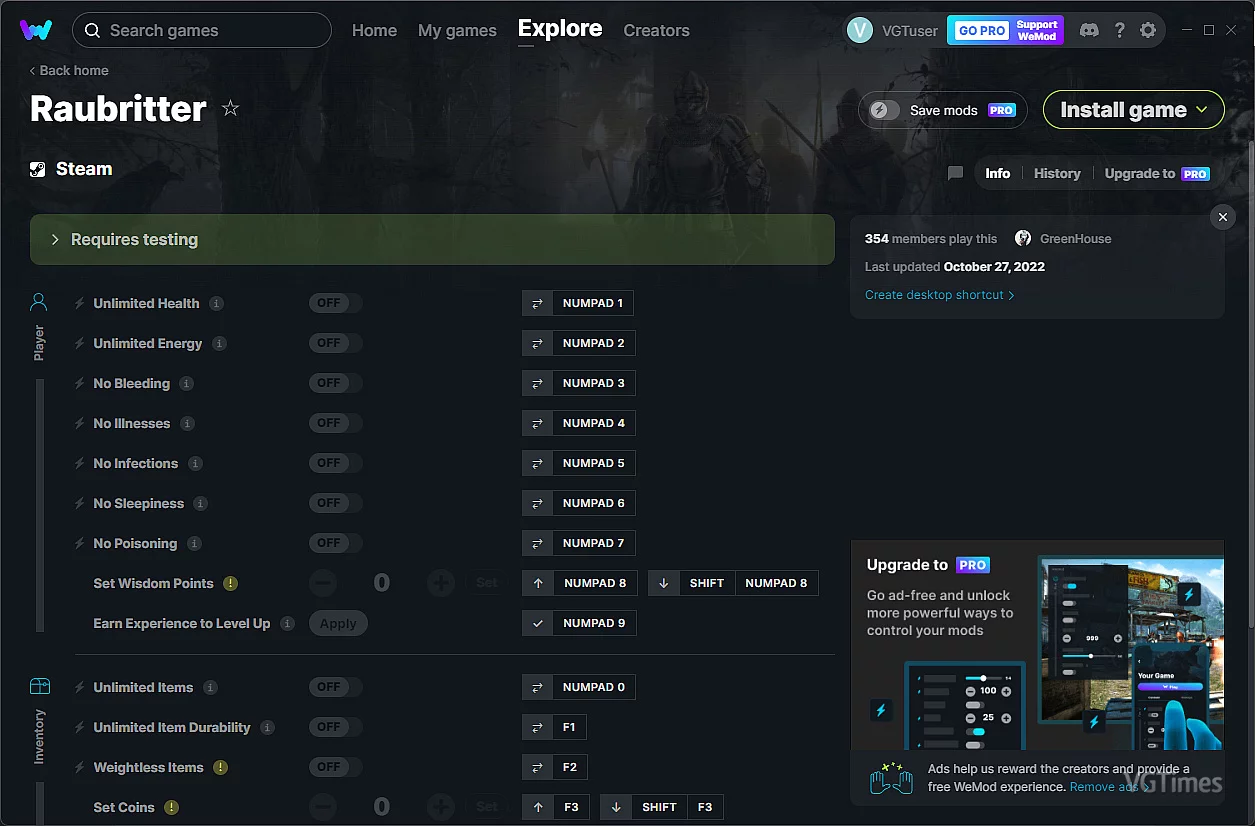The height and width of the screenshot is (826, 1255).
Task: Open the Creators tab
Action: coord(656,30)
